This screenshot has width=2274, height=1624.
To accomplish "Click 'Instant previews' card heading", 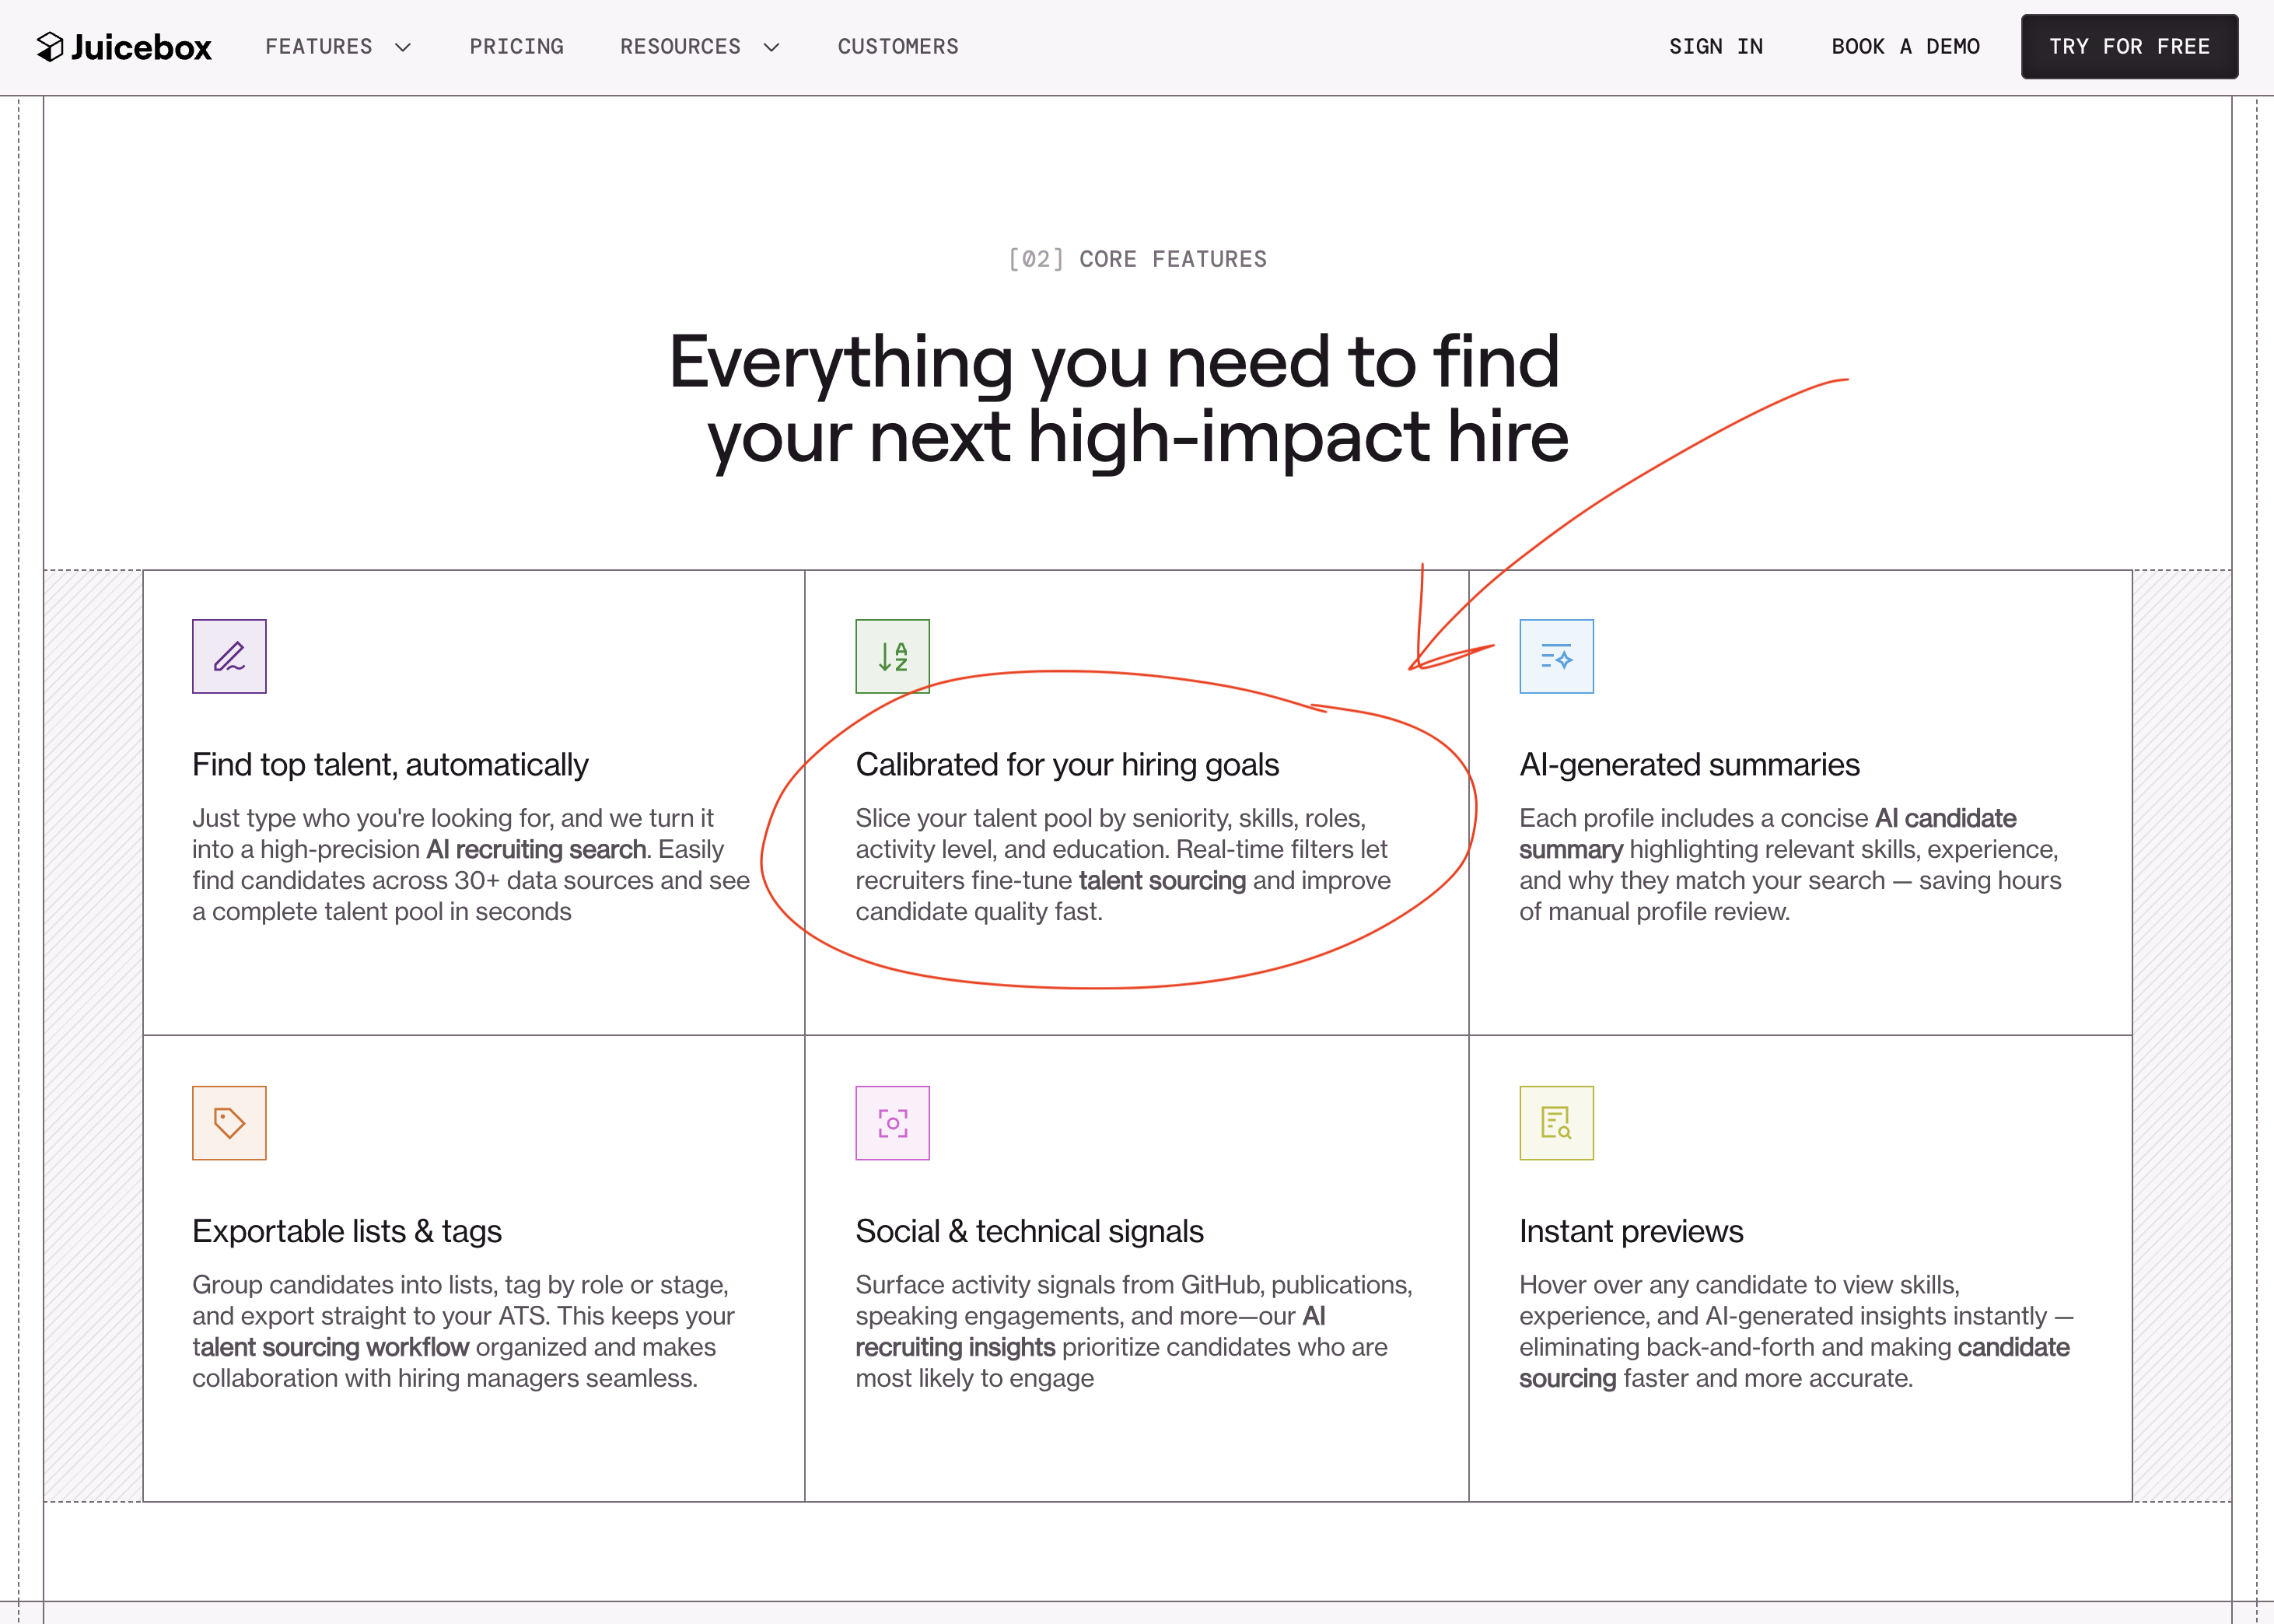I will [x=1630, y=1231].
